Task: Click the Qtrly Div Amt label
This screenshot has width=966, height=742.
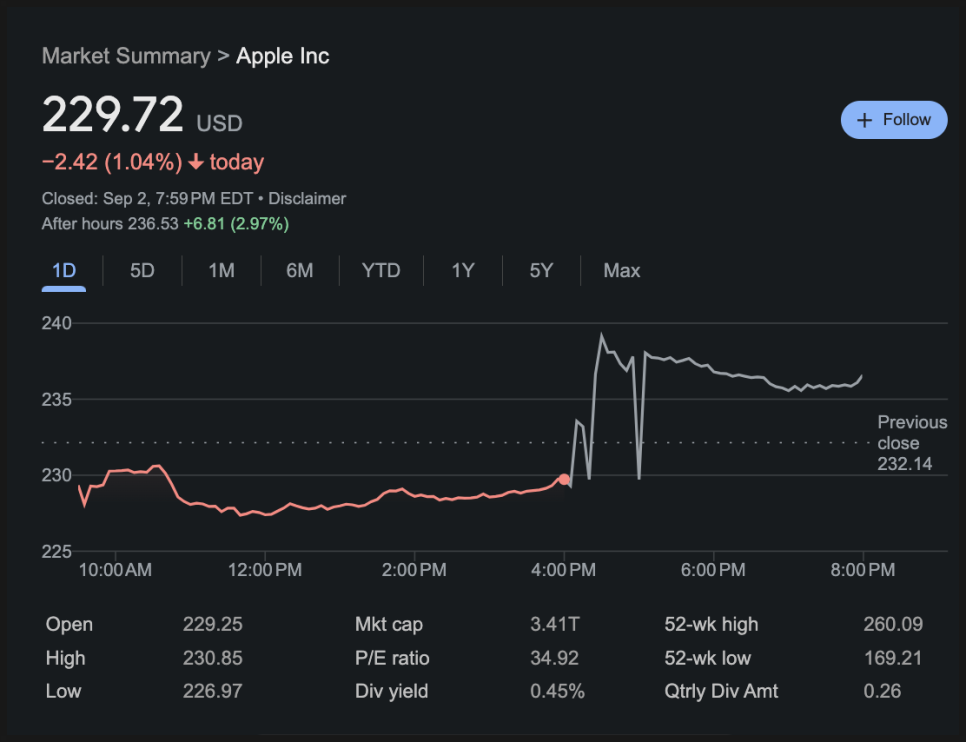Action: click(x=721, y=691)
